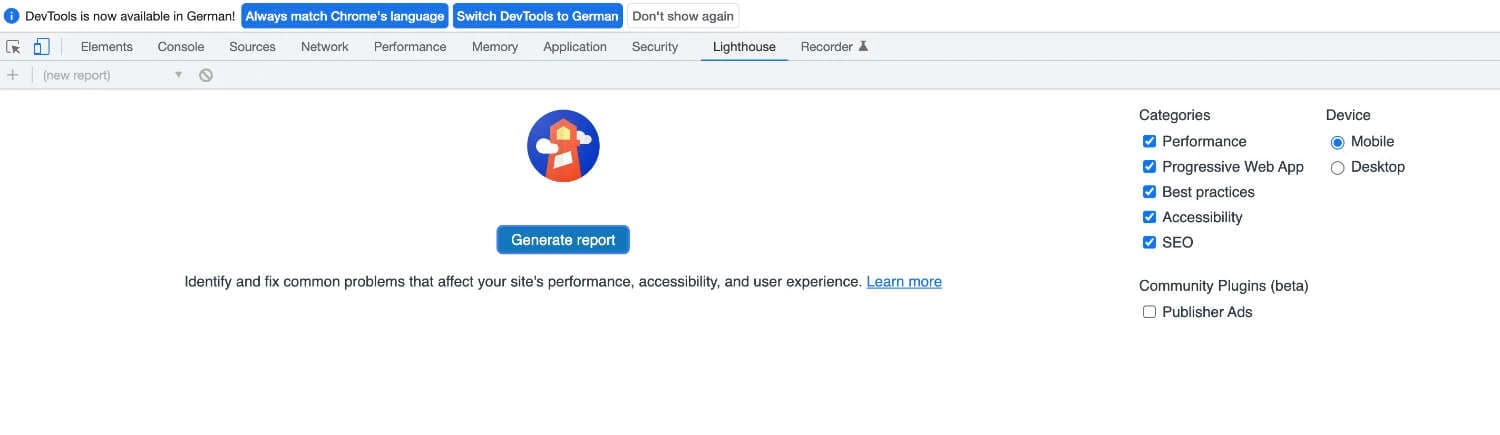Click the blue info icon in notification bar

click(12, 16)
